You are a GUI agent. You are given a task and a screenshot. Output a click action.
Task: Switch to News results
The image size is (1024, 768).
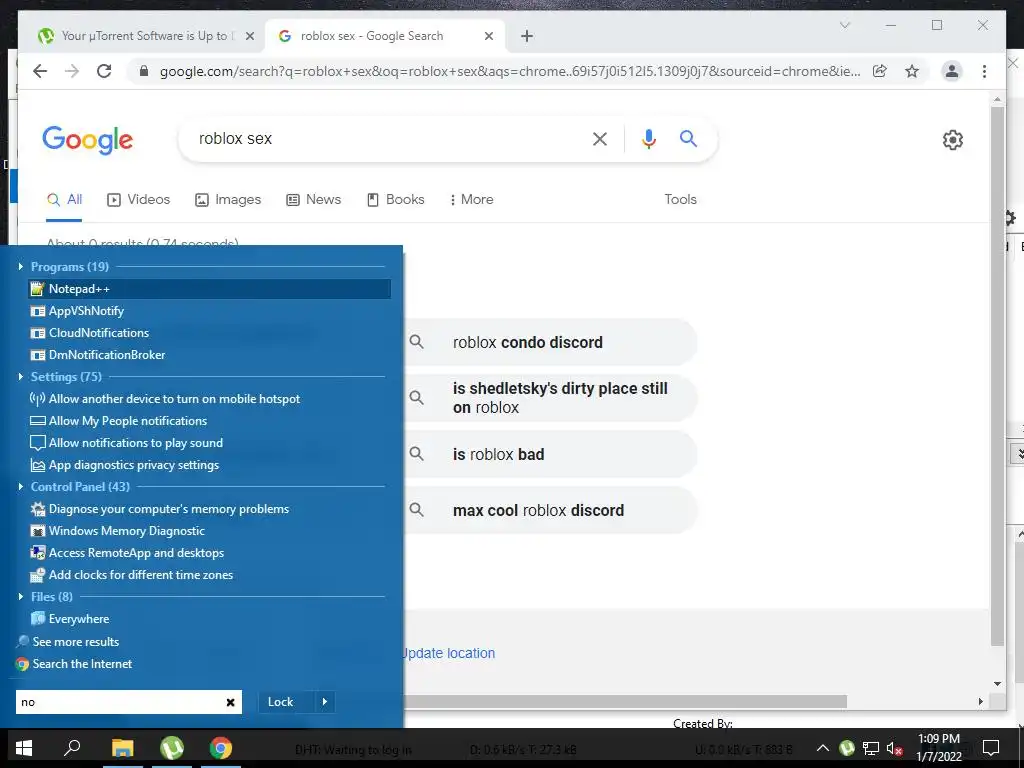tap(313, 200)
